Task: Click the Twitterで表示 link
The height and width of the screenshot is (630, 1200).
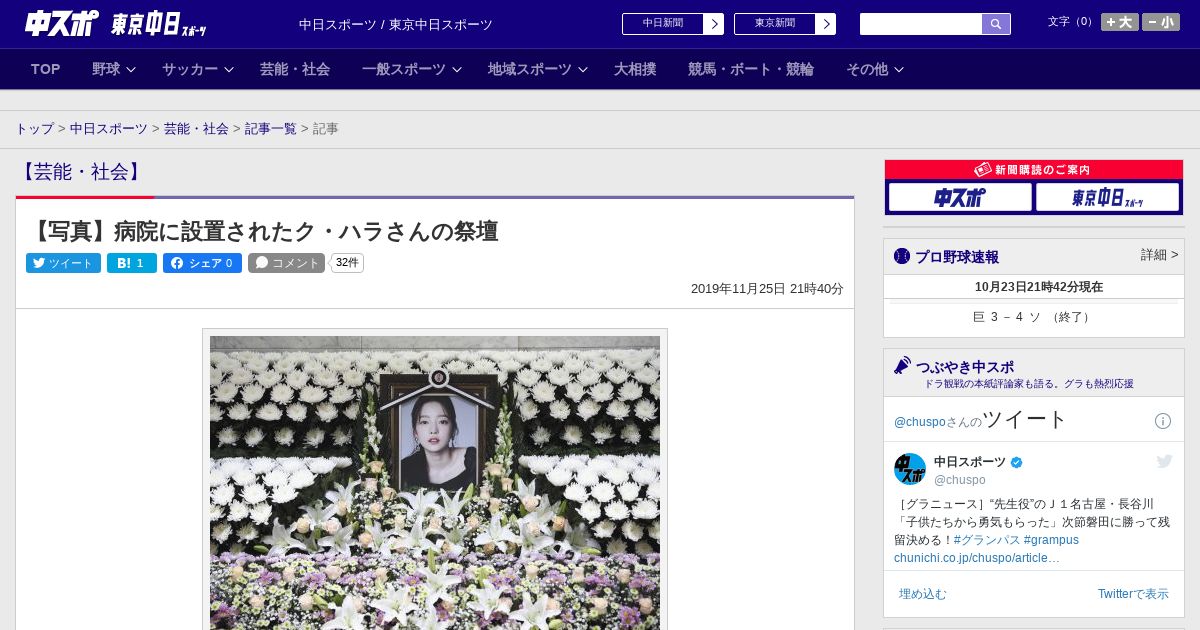Action: [1133, 594]
